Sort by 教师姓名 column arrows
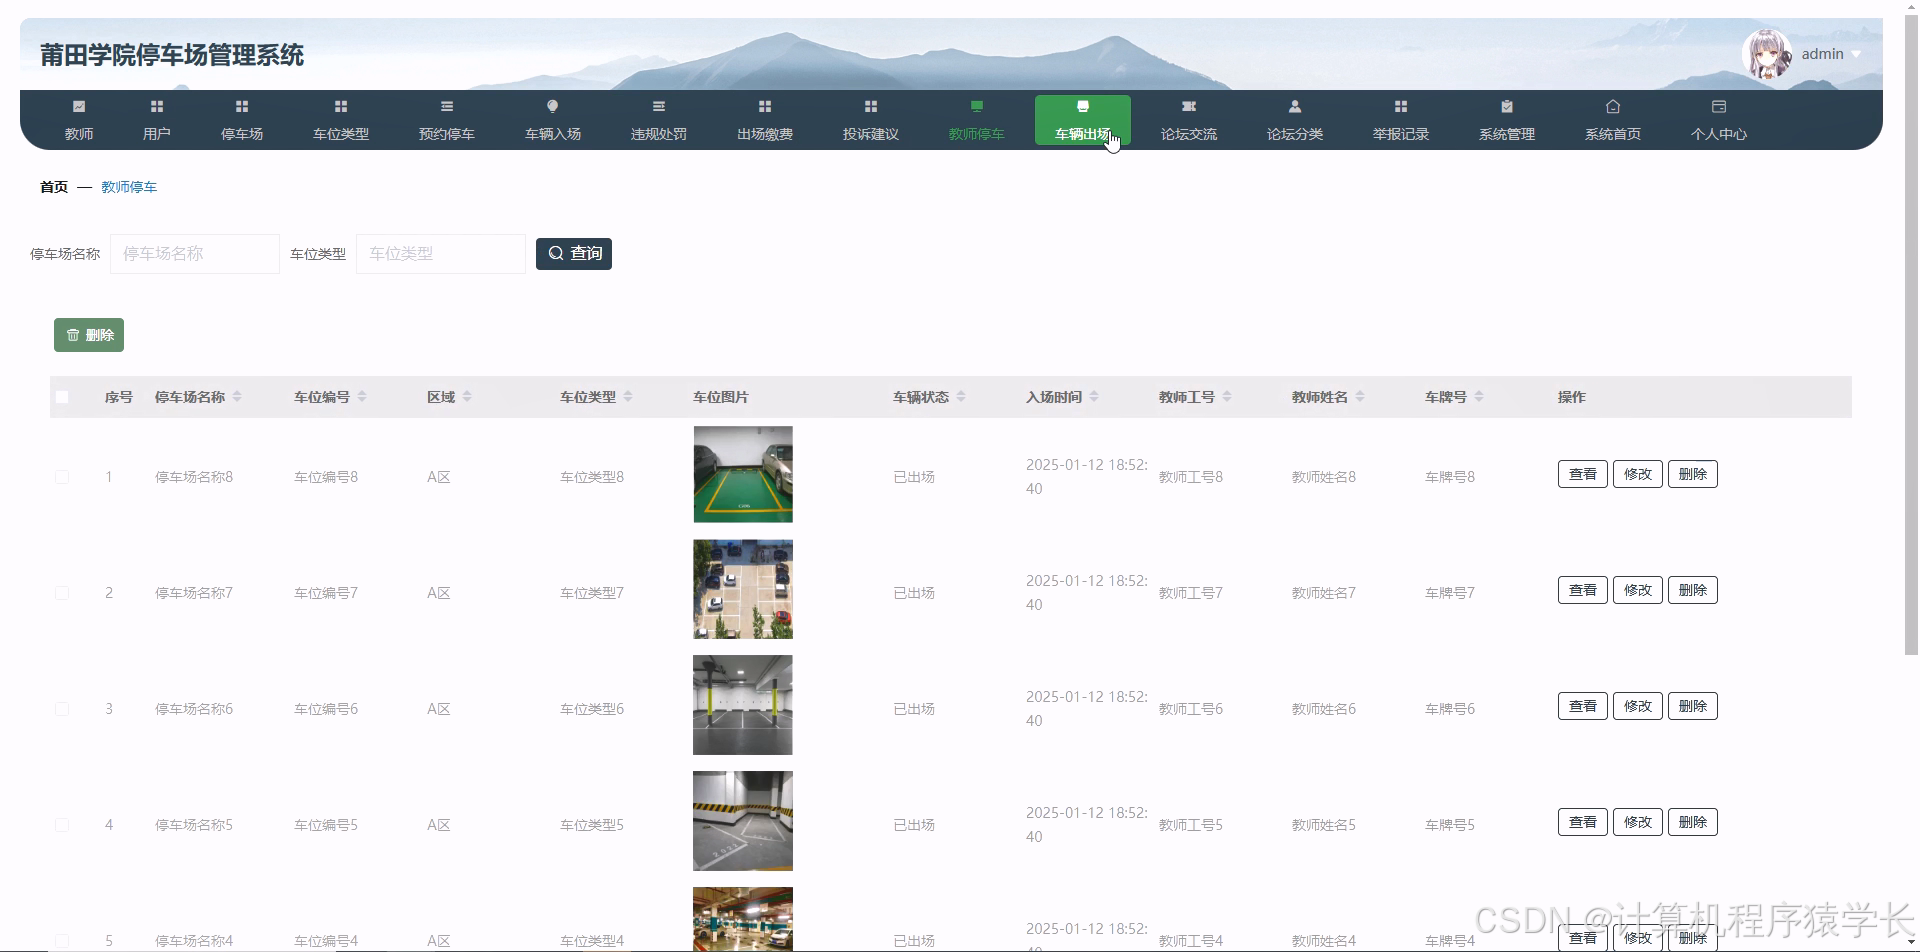Image resolution: width=1920 pixels, height=952 pixels. (x=1360, y=397)
